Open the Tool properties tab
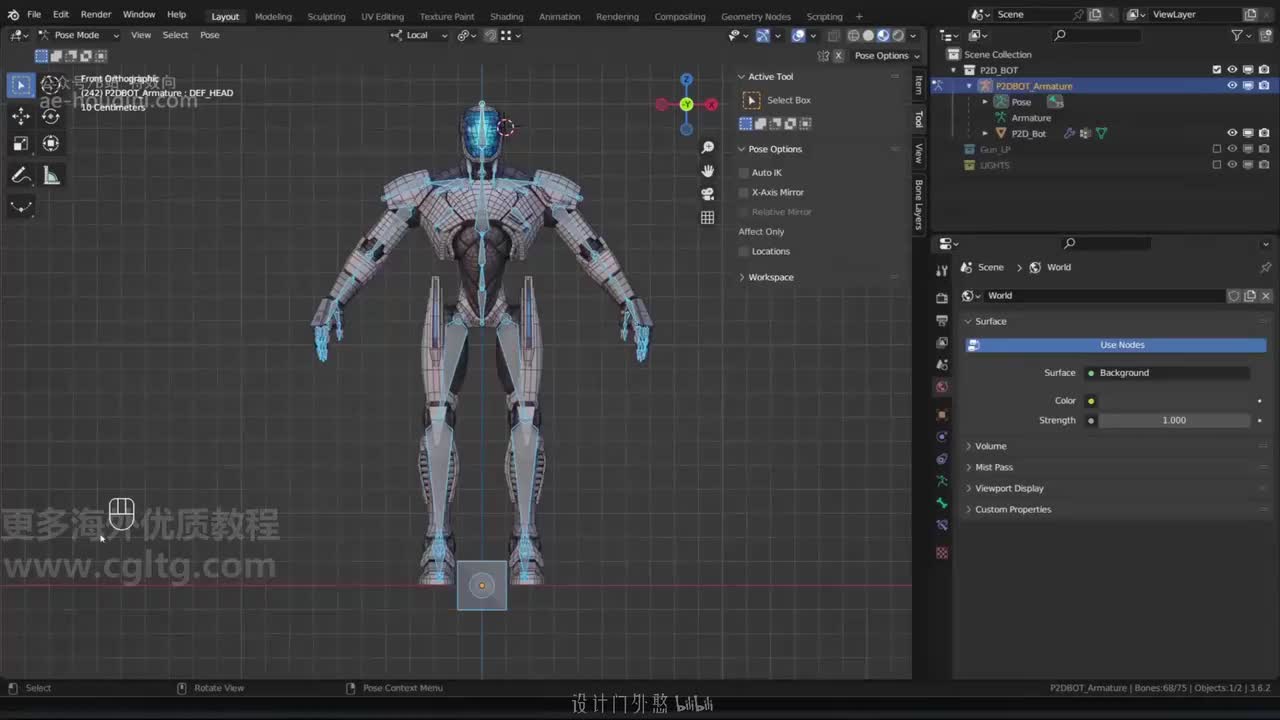Screen dimensions: 1280x720 [x=942, y=271]
